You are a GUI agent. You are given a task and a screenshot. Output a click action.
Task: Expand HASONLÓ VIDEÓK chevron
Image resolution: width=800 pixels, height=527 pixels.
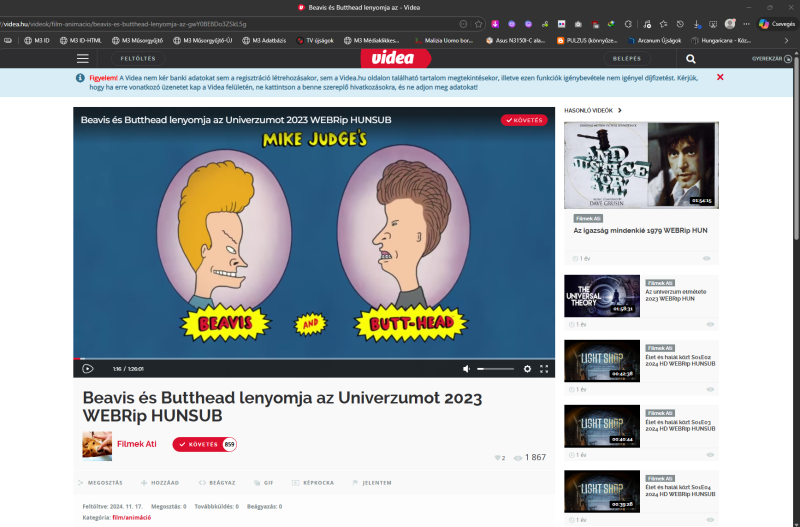coord(620,110)
